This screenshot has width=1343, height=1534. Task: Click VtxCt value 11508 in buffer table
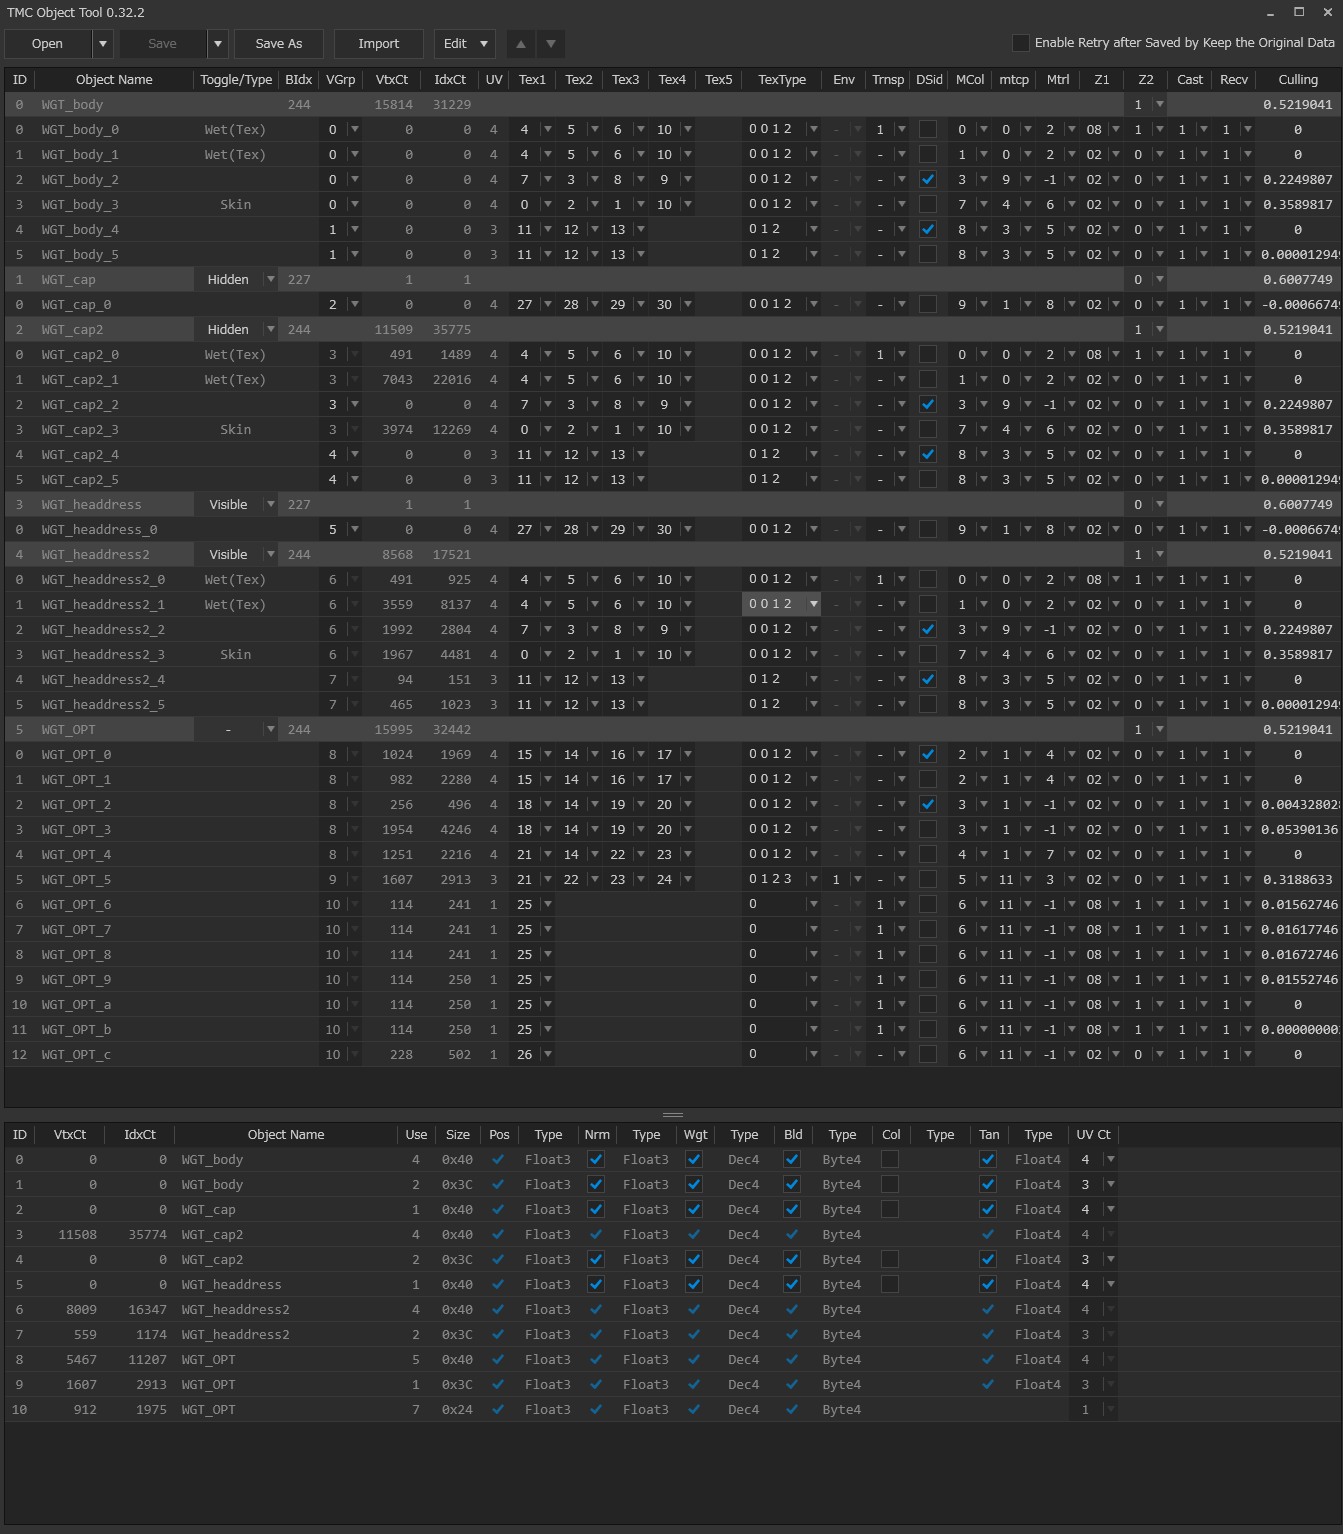click(78, 1234)
